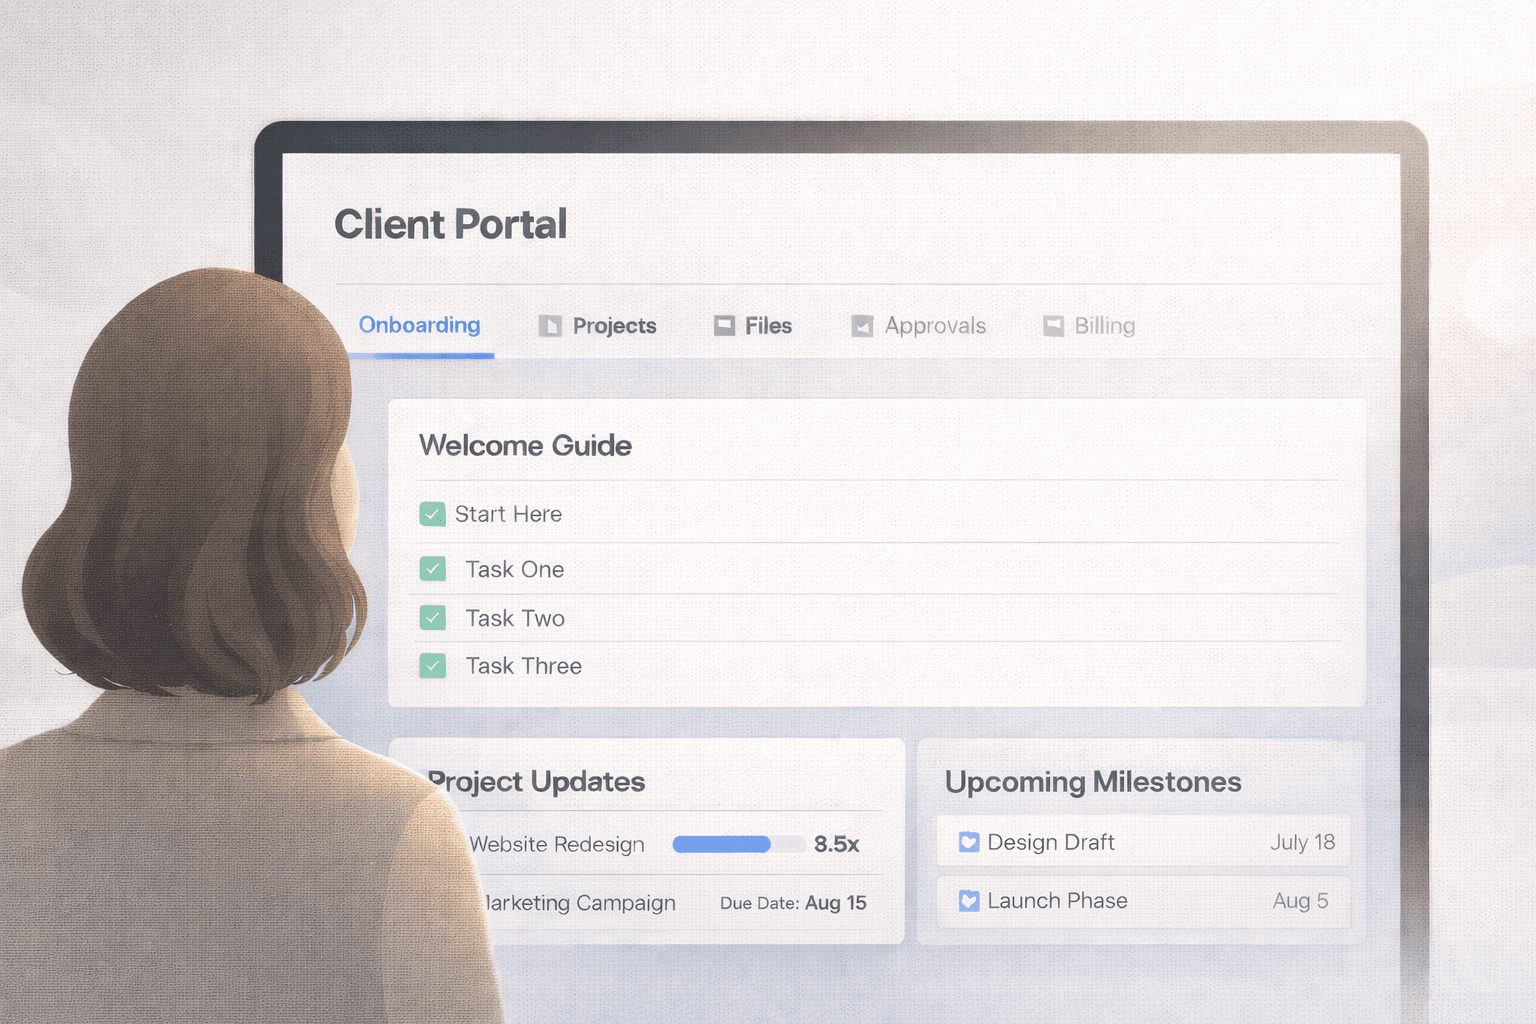Collapse the Upcoming Milestones panel

1093,782
